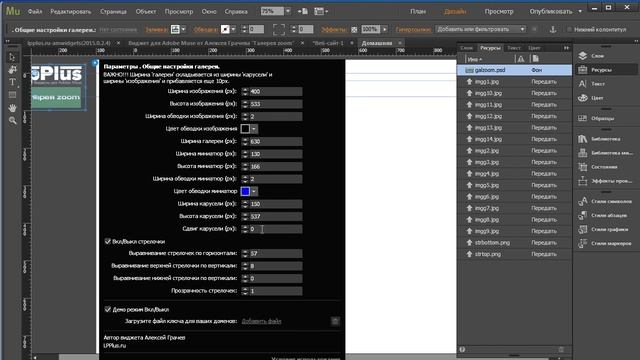Toggle effects checkbox beside Эффекты
This screenshot has width=640, height=360.
click(354, 29)
